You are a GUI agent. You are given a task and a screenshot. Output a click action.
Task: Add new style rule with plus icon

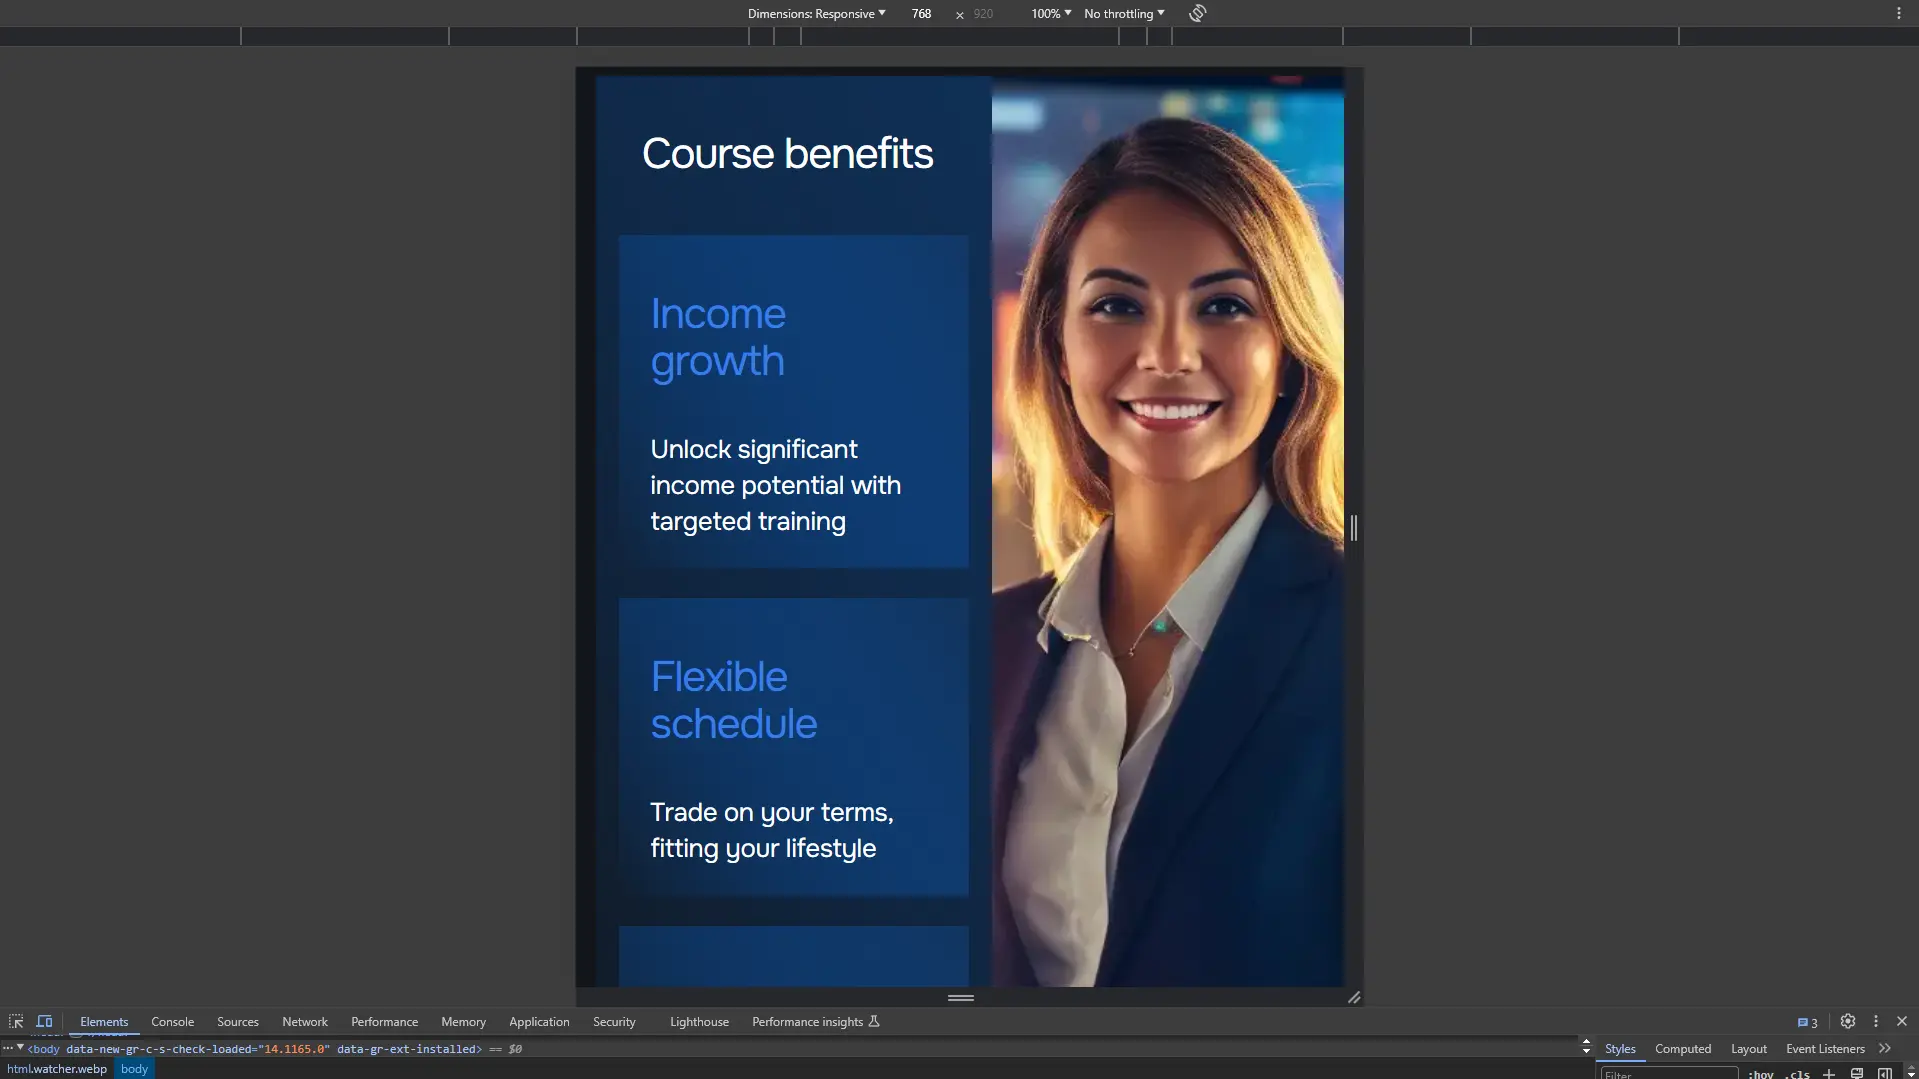pyautogui.click(x=1828, y=1073)
